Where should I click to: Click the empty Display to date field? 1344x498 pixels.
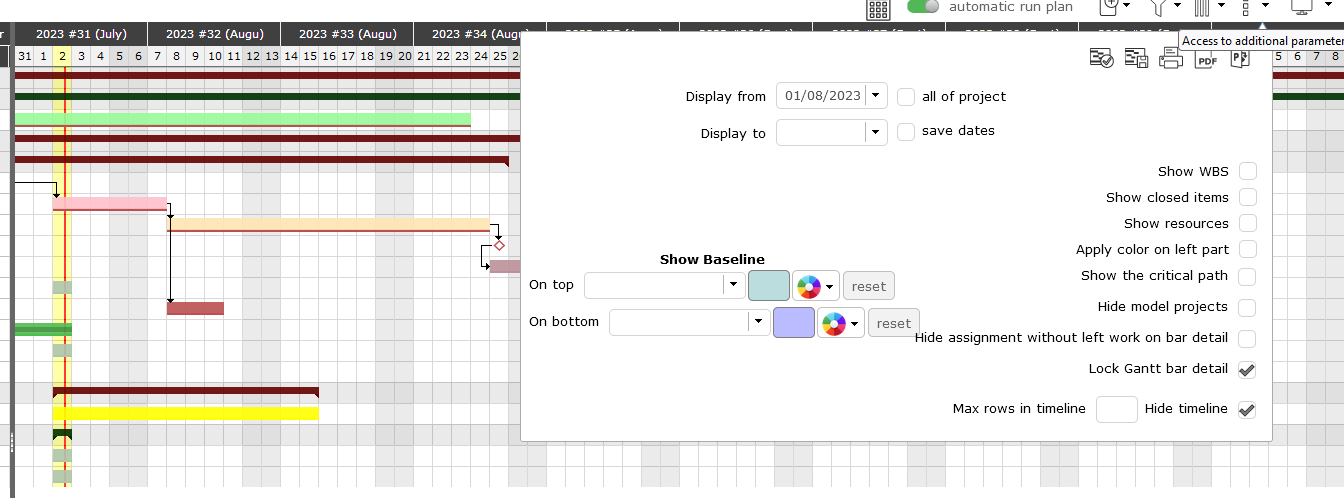pyautogui.click(x=822, y=132)
